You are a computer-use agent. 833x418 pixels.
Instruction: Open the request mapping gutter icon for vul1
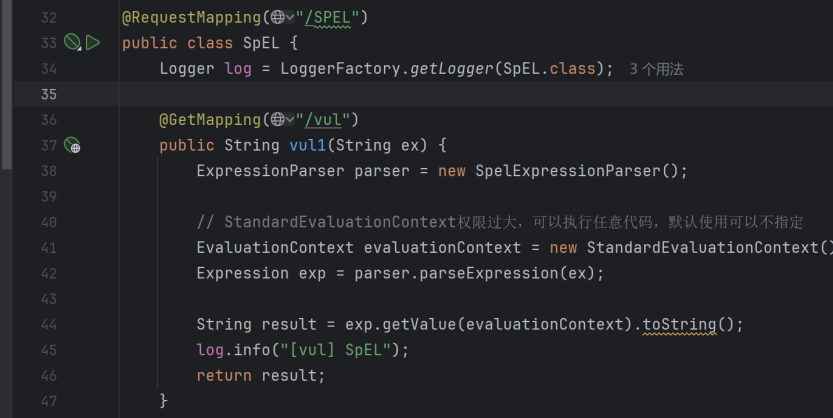pos(72,146)
